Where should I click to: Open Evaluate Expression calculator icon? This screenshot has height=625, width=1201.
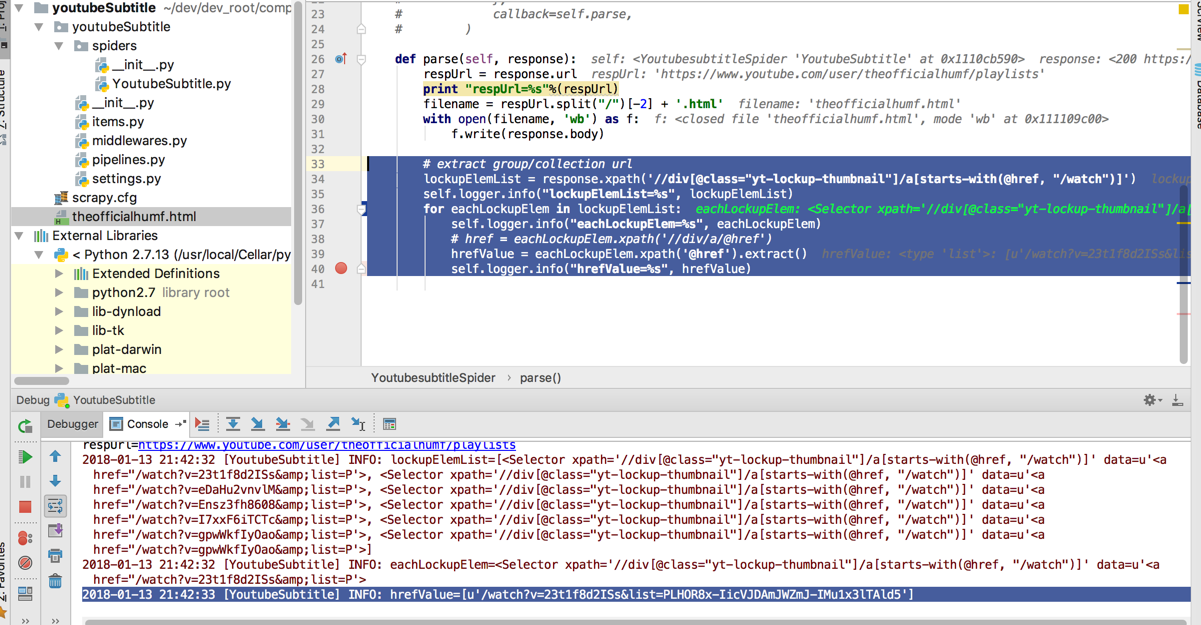pos(390,424)
